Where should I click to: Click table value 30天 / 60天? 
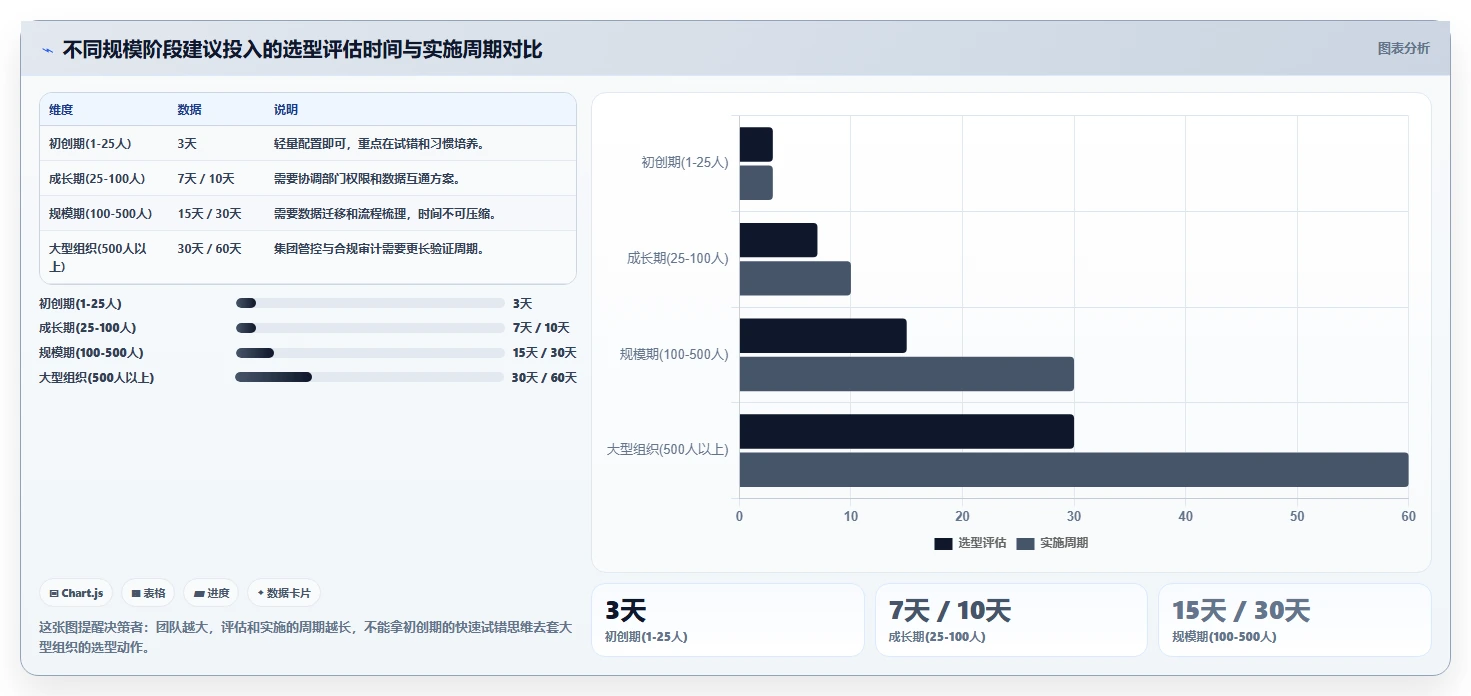pos(209,248)
